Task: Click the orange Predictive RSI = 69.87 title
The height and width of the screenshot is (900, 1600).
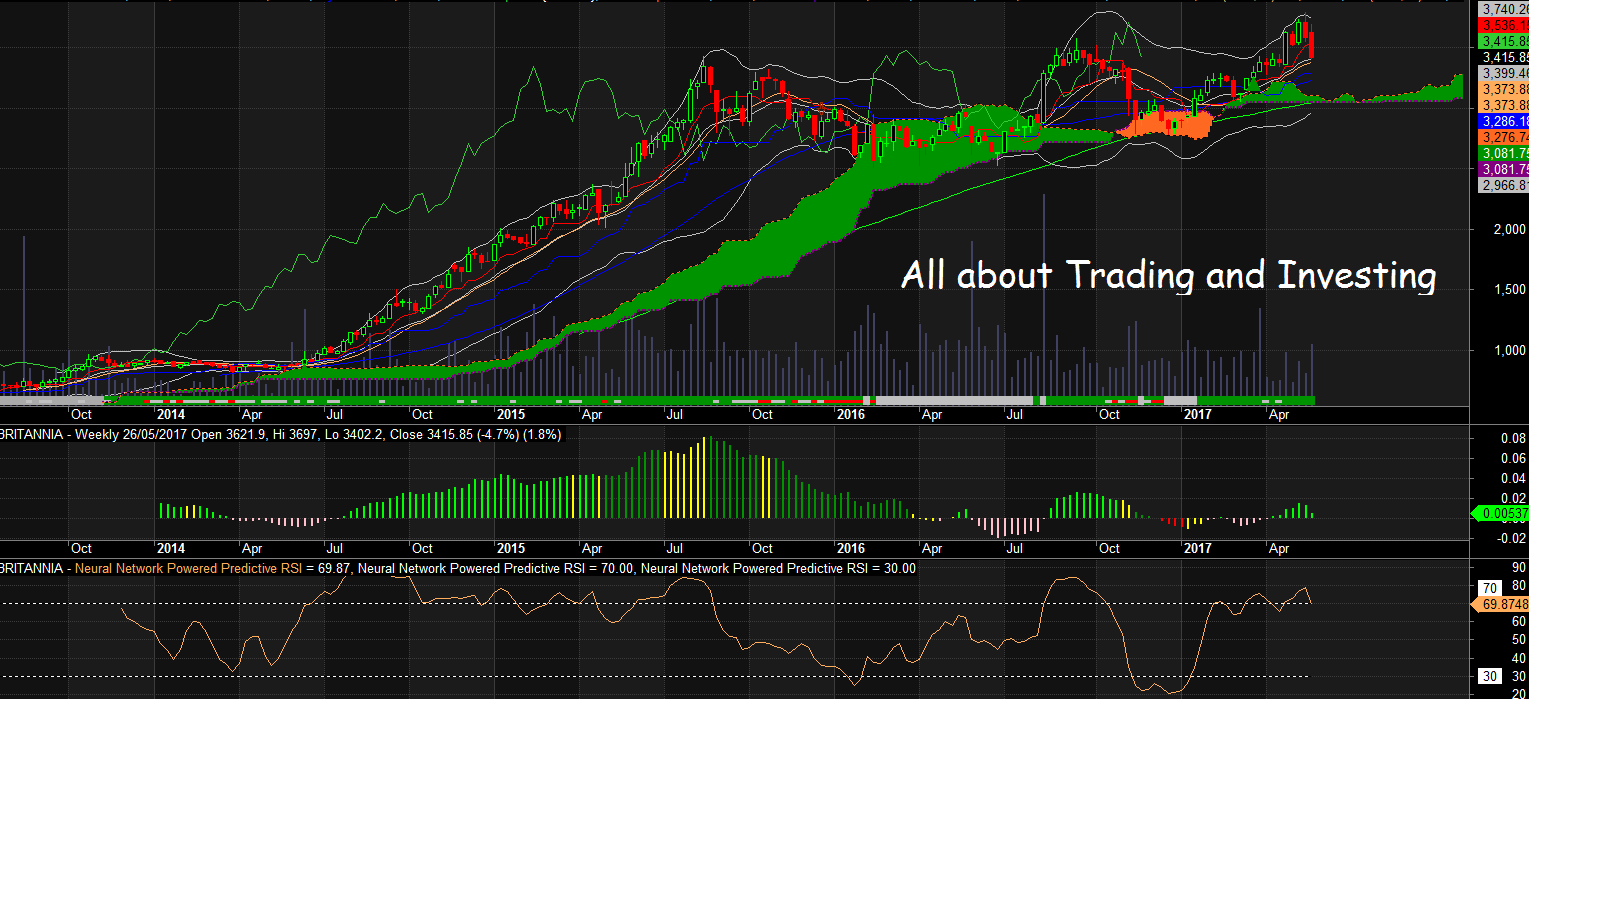Action: tap(213, 569)
